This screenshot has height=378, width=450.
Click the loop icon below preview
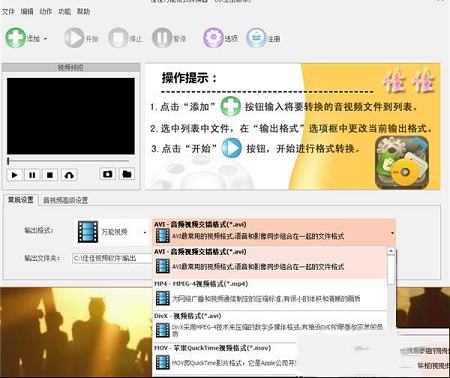[69, 175]
